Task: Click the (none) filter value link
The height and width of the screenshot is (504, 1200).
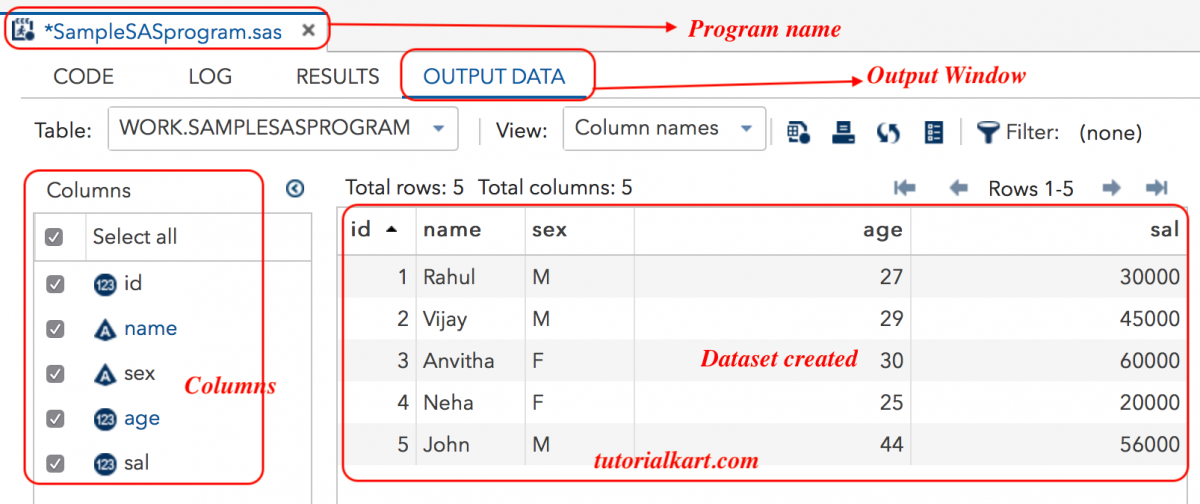Action: (1110, 132)
